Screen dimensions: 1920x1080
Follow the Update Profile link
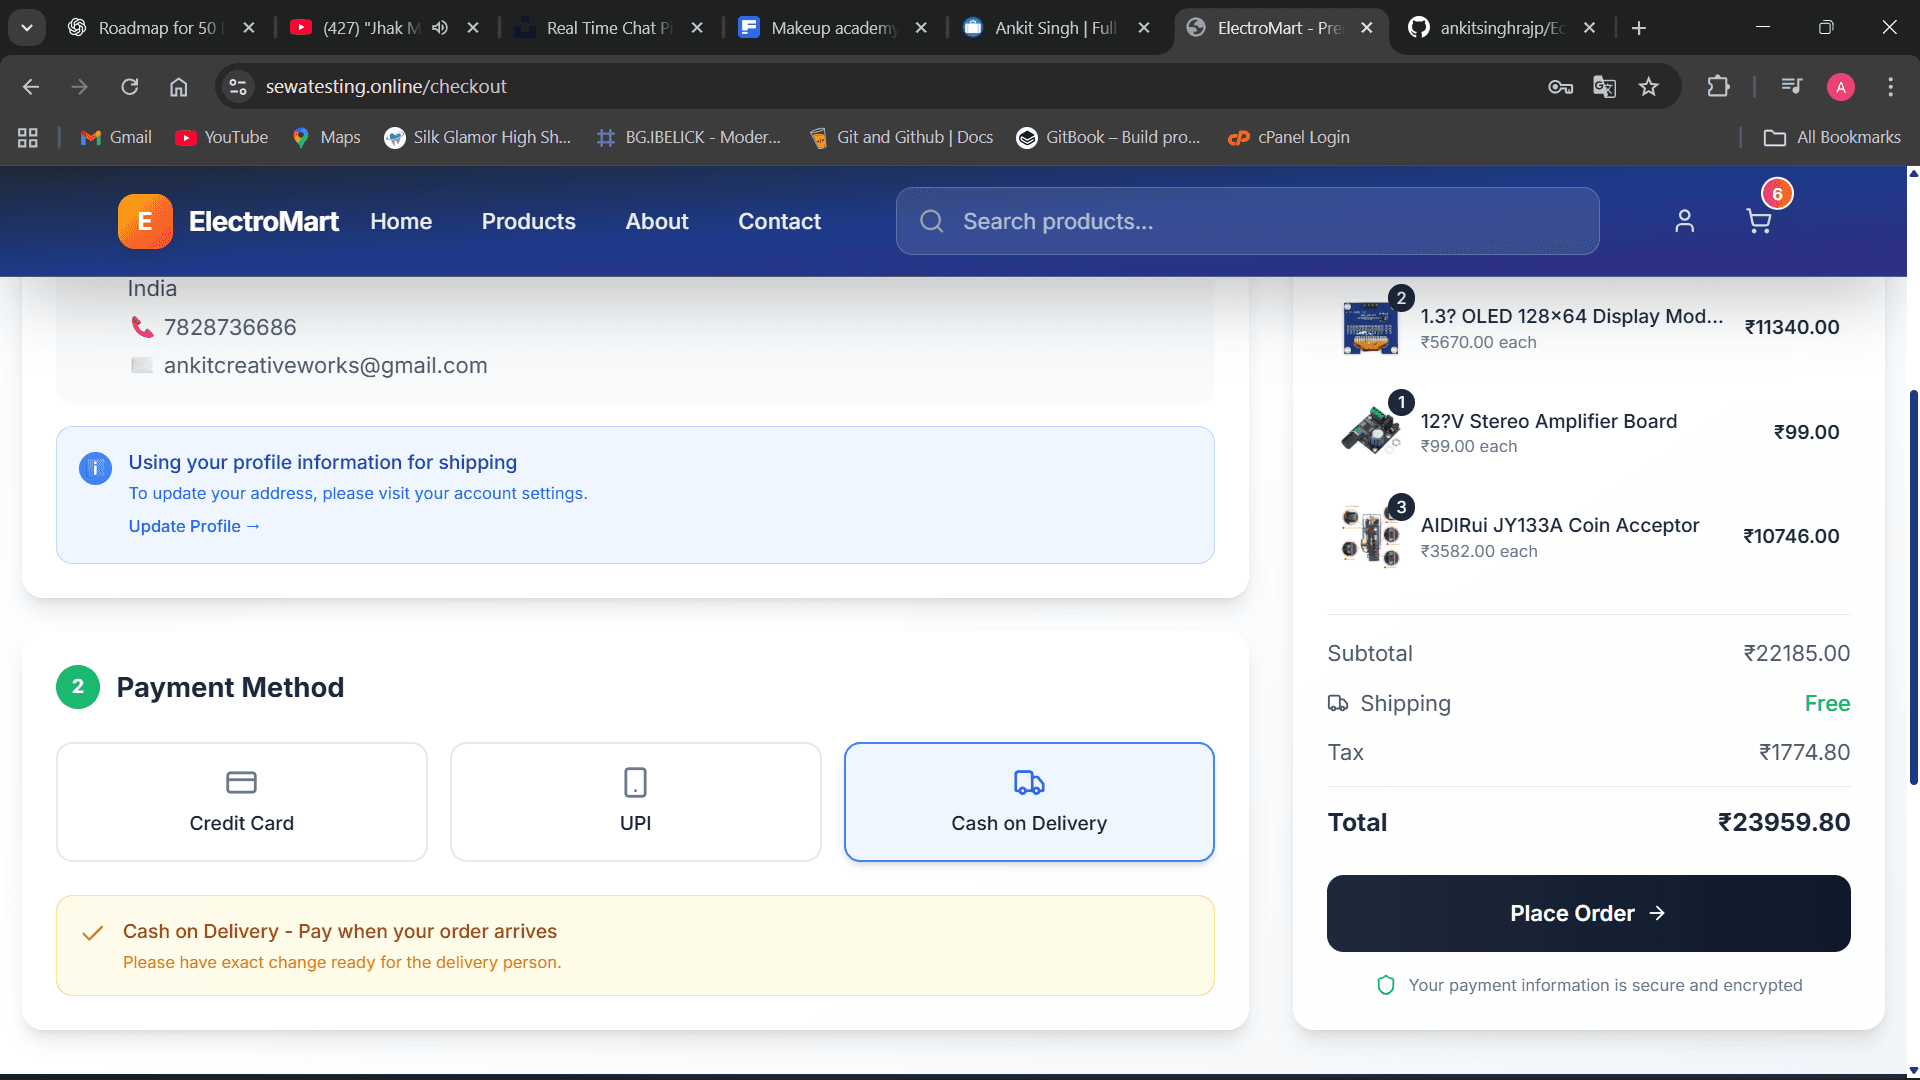[194, 526]
